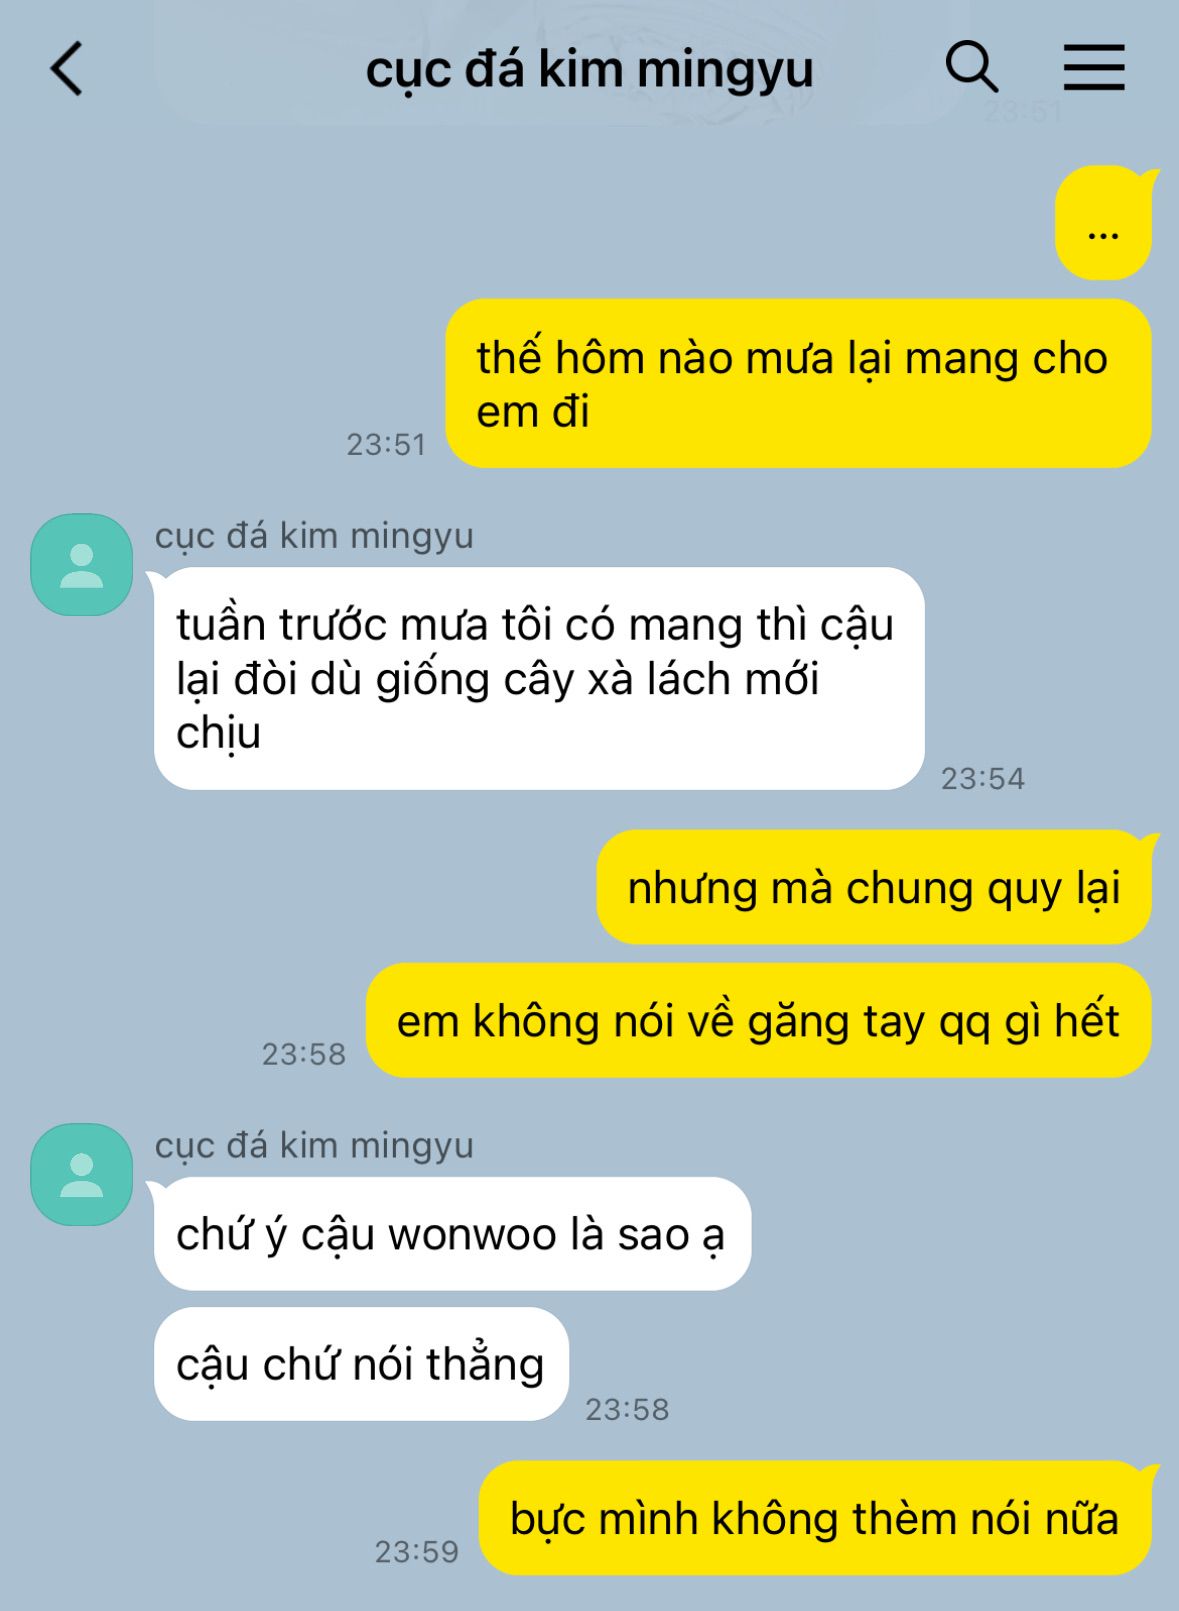Tap the first sender name above the 'tuần trước' message
Image resolution: width=1179 pixels, height=1611 pixels.
pos(314,536)
